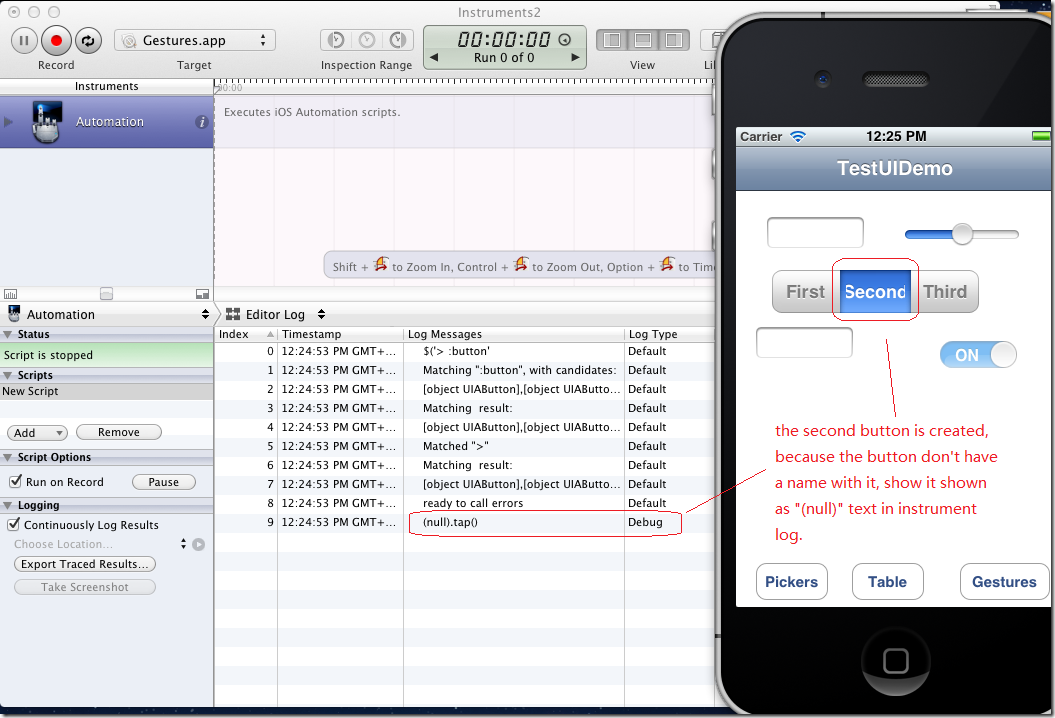Click the Editor Log grid icon
1055x718 pixels.
(233, 314)
